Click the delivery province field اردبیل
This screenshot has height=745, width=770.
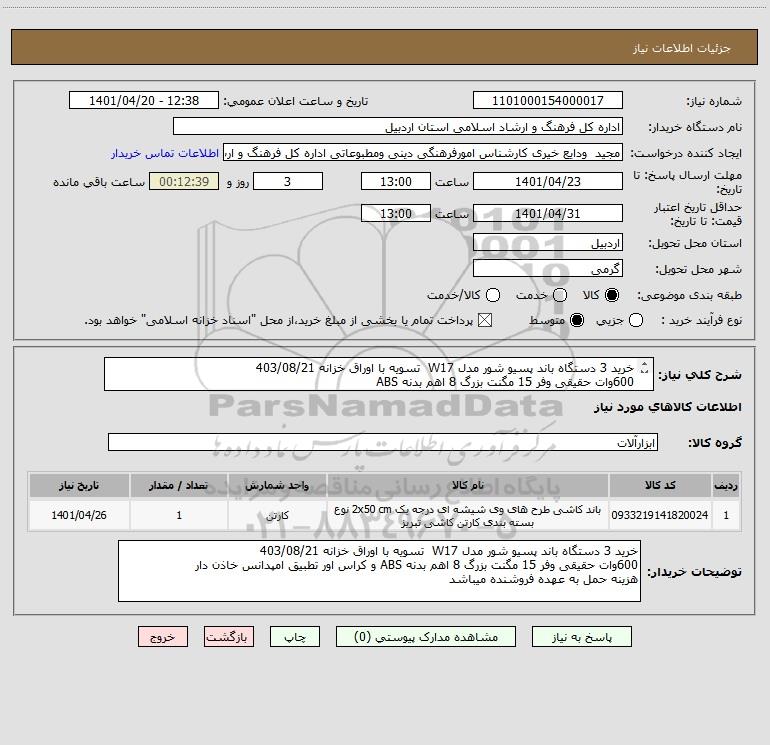point(548,243)
